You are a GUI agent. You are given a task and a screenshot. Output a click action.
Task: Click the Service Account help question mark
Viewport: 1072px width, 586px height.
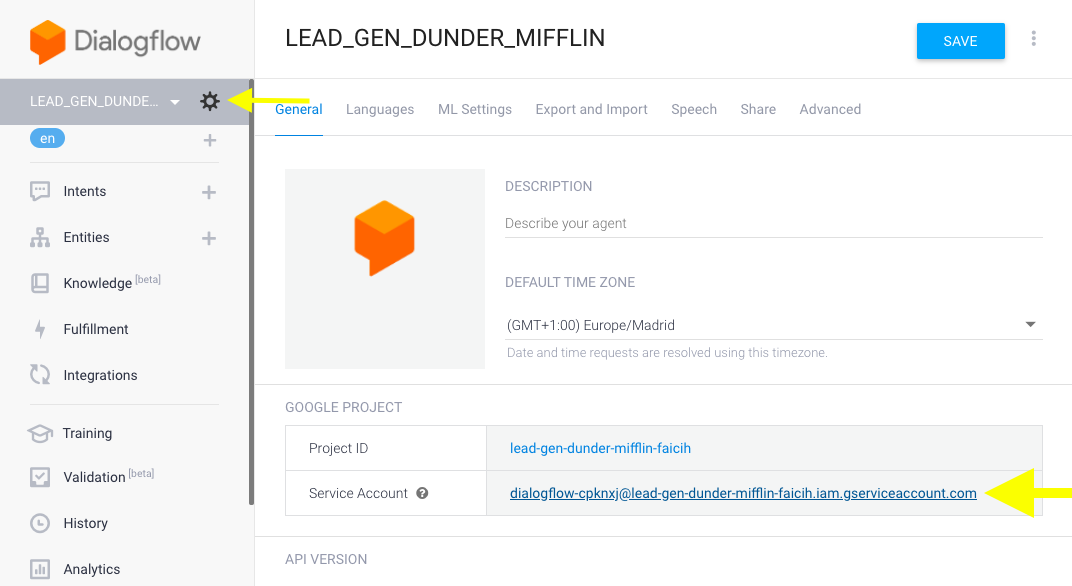click(x=423, y=493)
